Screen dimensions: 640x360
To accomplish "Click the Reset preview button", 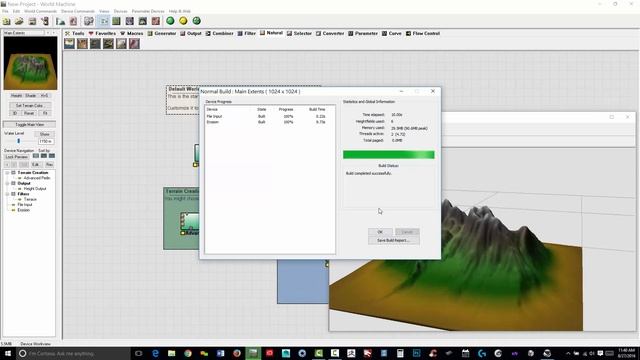I will (29, 113).
